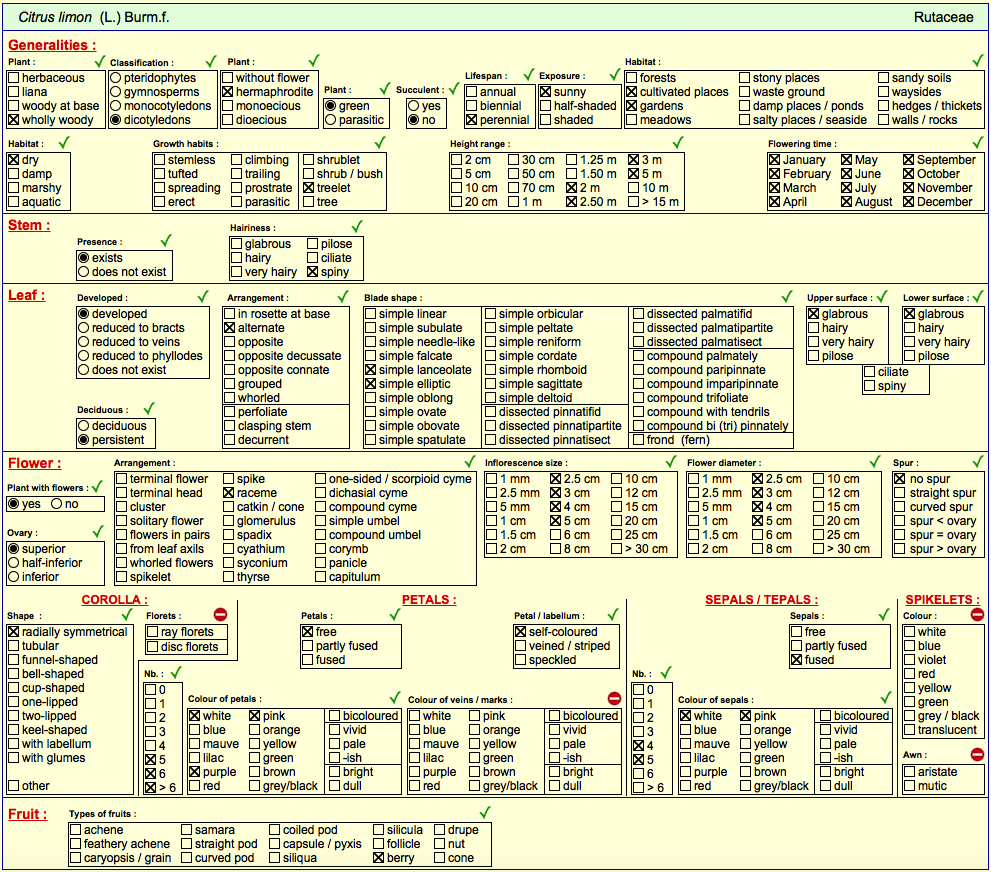Click the Flower section heading
The height and width of the screenshot is (872, 991).
[35, 463]
